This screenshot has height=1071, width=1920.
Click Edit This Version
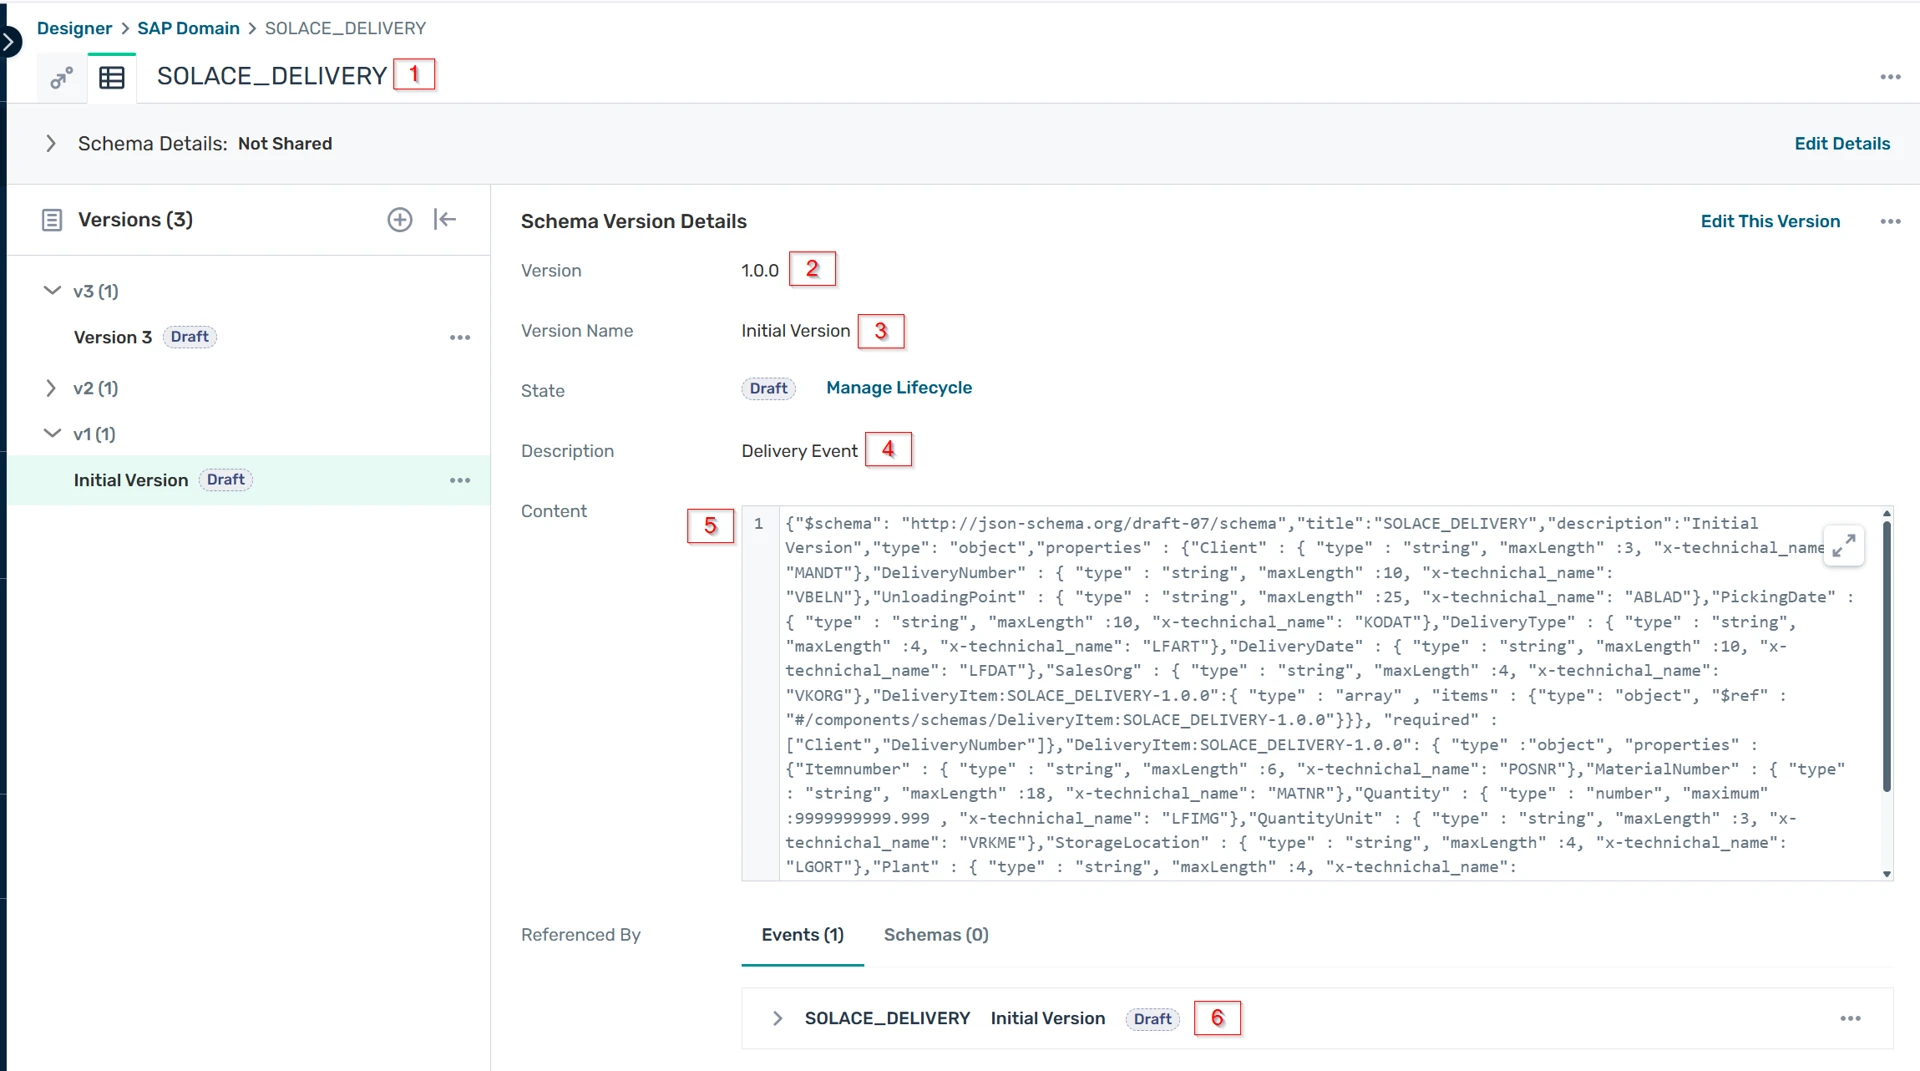1770,222
